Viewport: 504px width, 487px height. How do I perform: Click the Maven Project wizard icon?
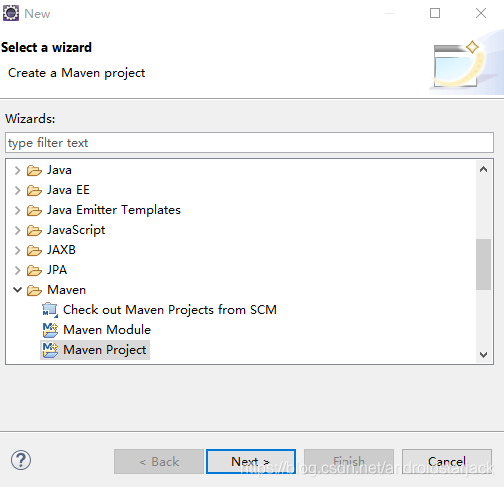tap(50, 350)
